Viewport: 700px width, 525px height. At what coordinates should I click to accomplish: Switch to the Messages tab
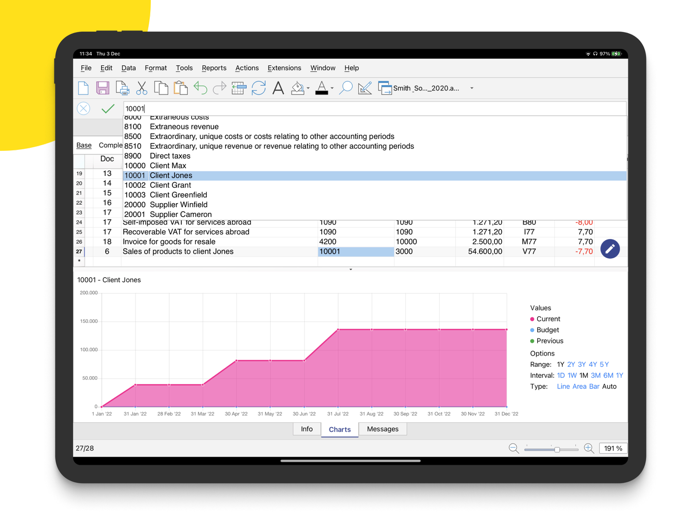(x=383, y=429)
